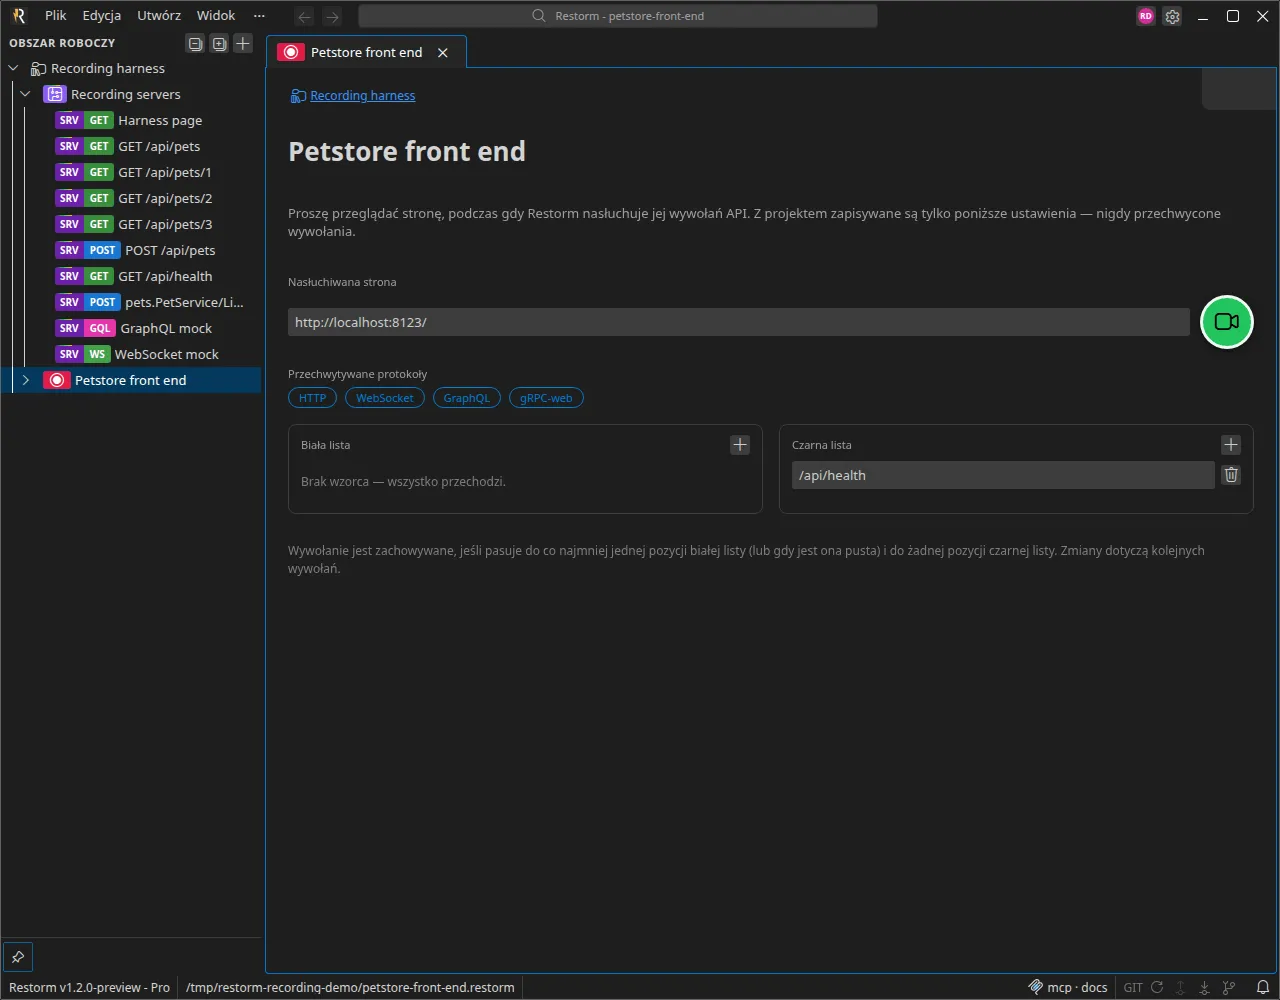Add new item to workspace with plus
Screen dimensions: 1280x1000
(243, 43)
